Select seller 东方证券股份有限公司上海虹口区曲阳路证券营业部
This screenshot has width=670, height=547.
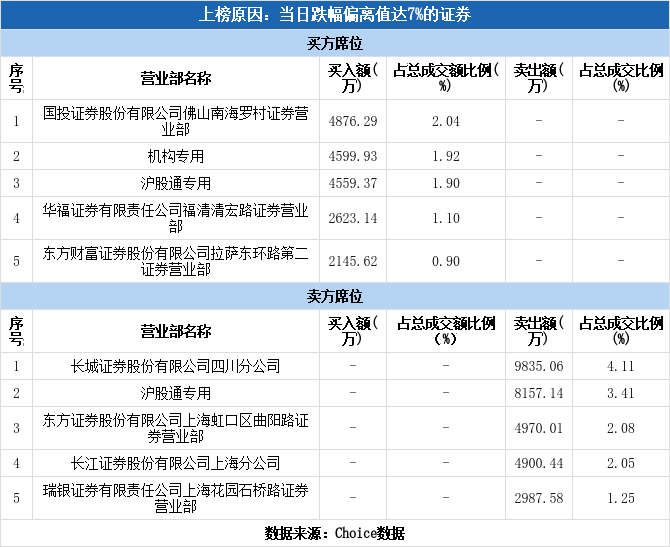pyautogui.click(x=176, y=428)
